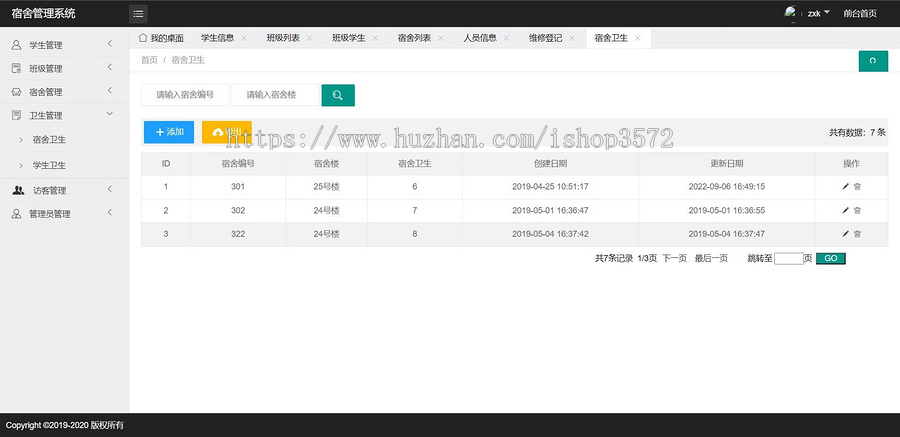This screenshot has height=437, width=900.
Task: Focus the 请输入宿舍楼 input field
Action: tap(275, 95)
